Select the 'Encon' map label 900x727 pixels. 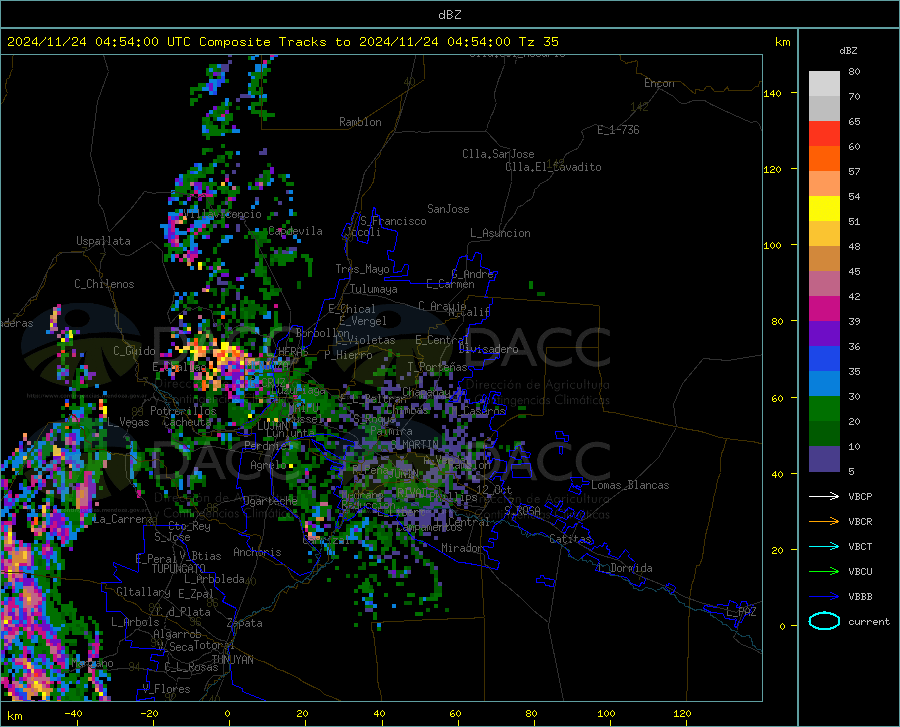click(x=659, y=83)
